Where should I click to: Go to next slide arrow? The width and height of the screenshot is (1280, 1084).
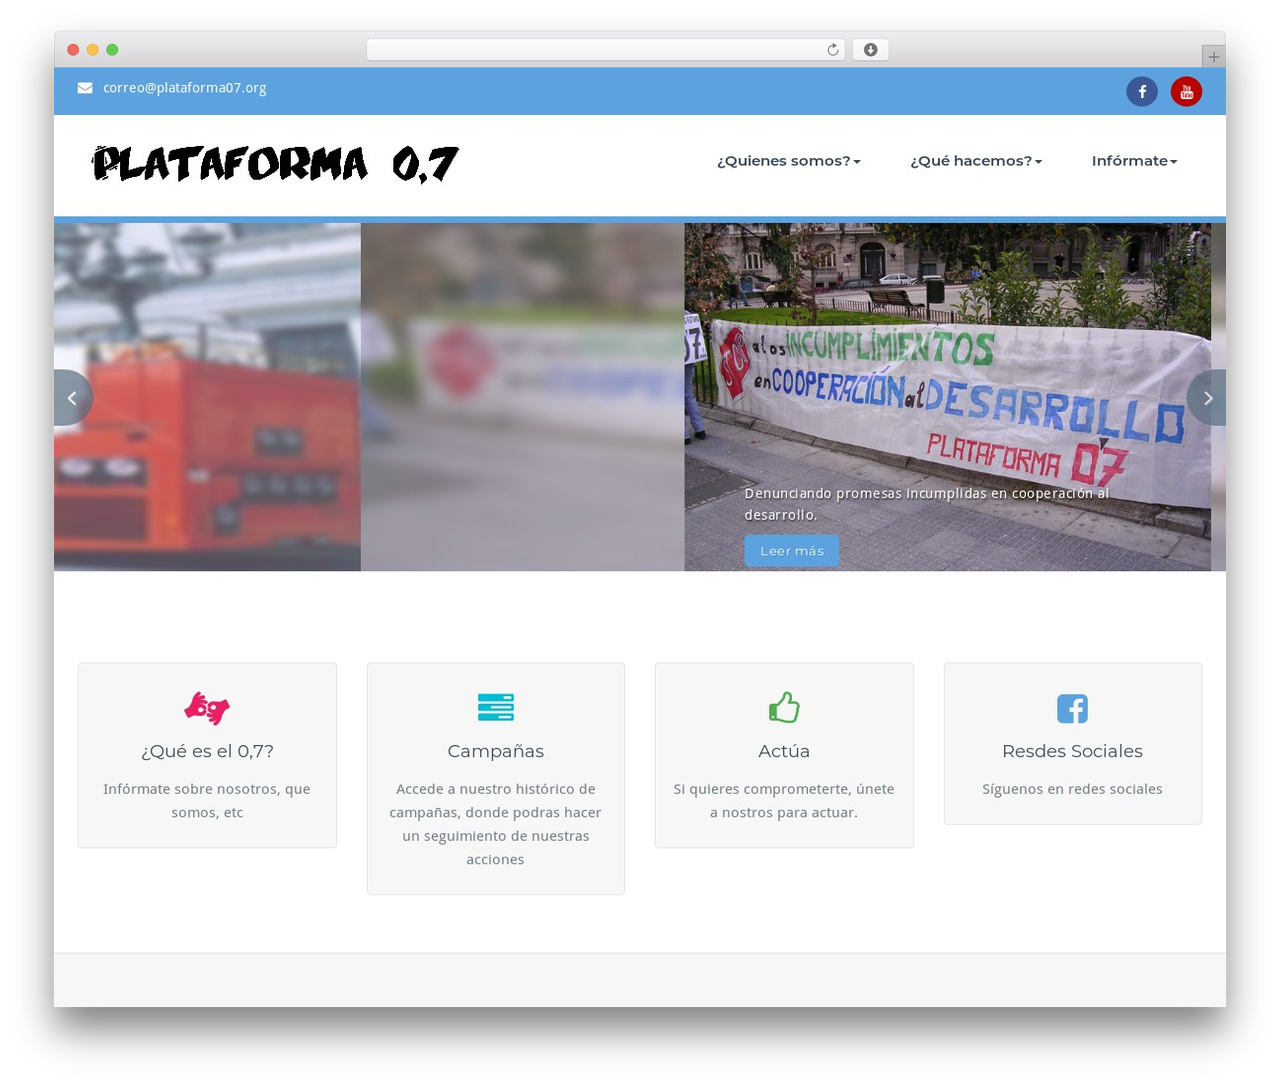coord(1207,398)
